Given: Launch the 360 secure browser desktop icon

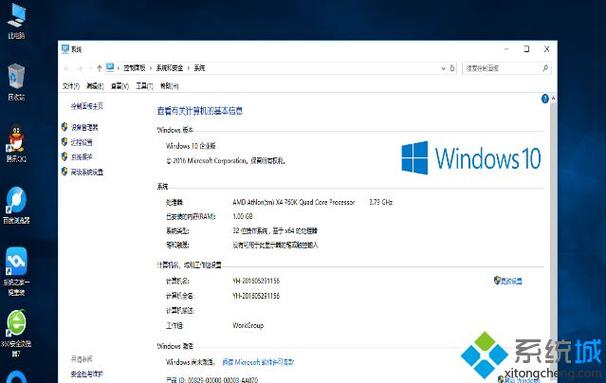Looking at the screenshot, I should pos(16,333).
